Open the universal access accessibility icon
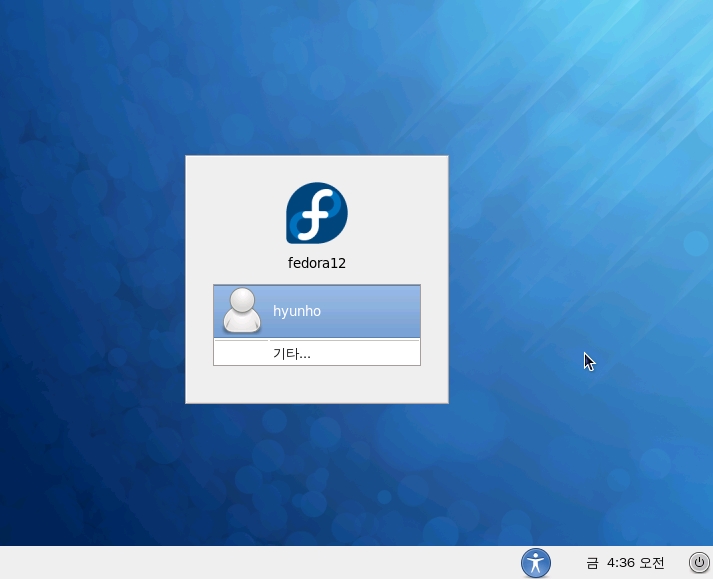 (x=536, y=563)
